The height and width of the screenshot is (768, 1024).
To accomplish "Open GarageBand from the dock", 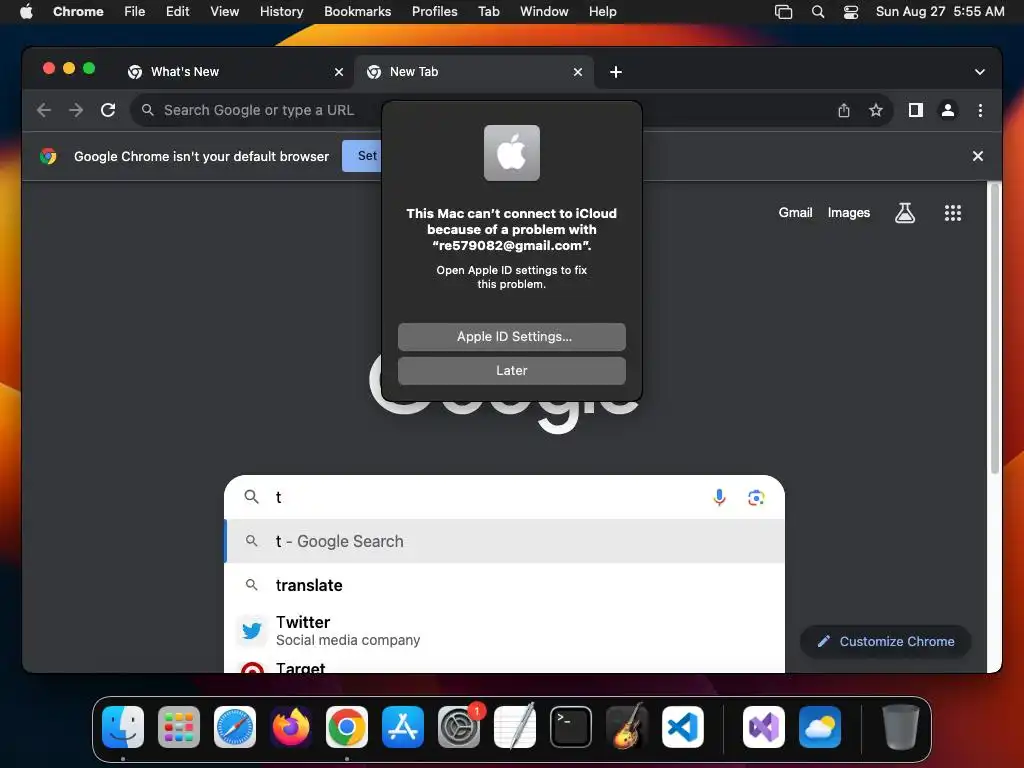I will (x=627, y=727).
